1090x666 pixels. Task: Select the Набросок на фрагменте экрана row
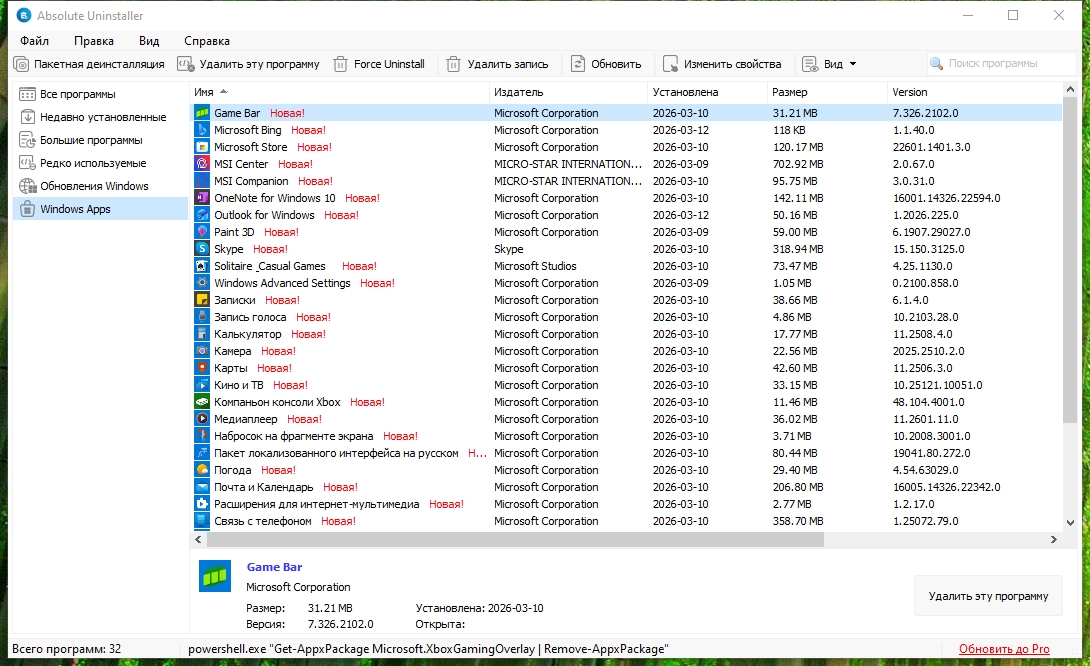[x=626, y=436]
